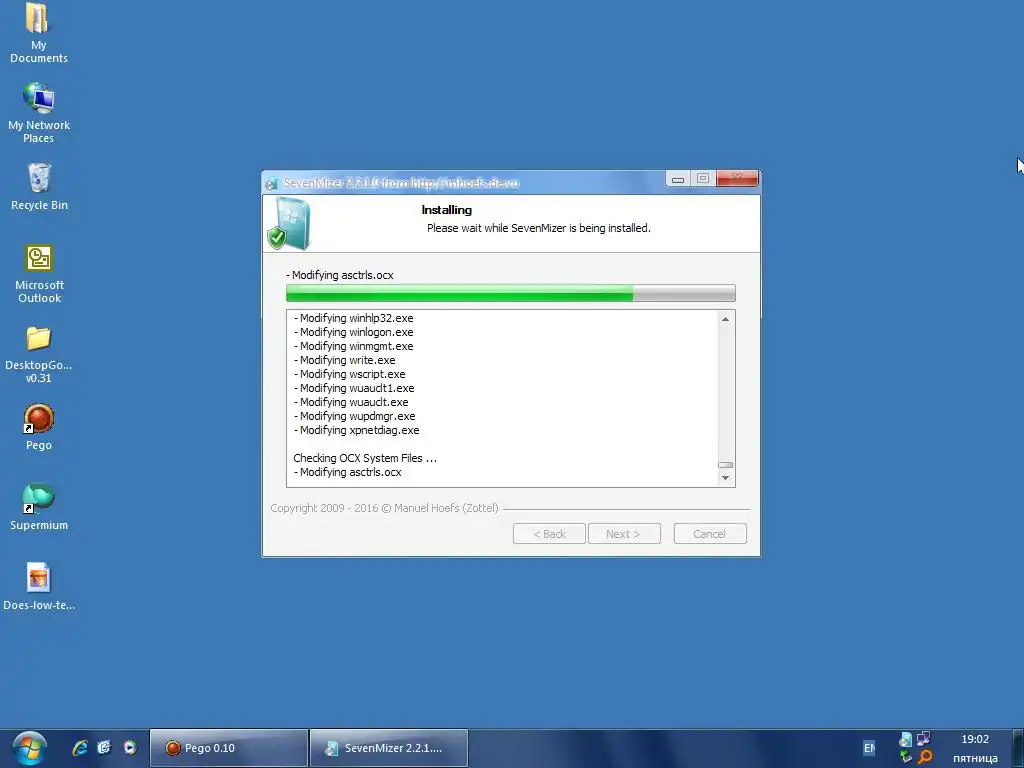Select log line 'Modifying xpnetdiag.exe'
1024x768 pixels.
tap(357, 430)
